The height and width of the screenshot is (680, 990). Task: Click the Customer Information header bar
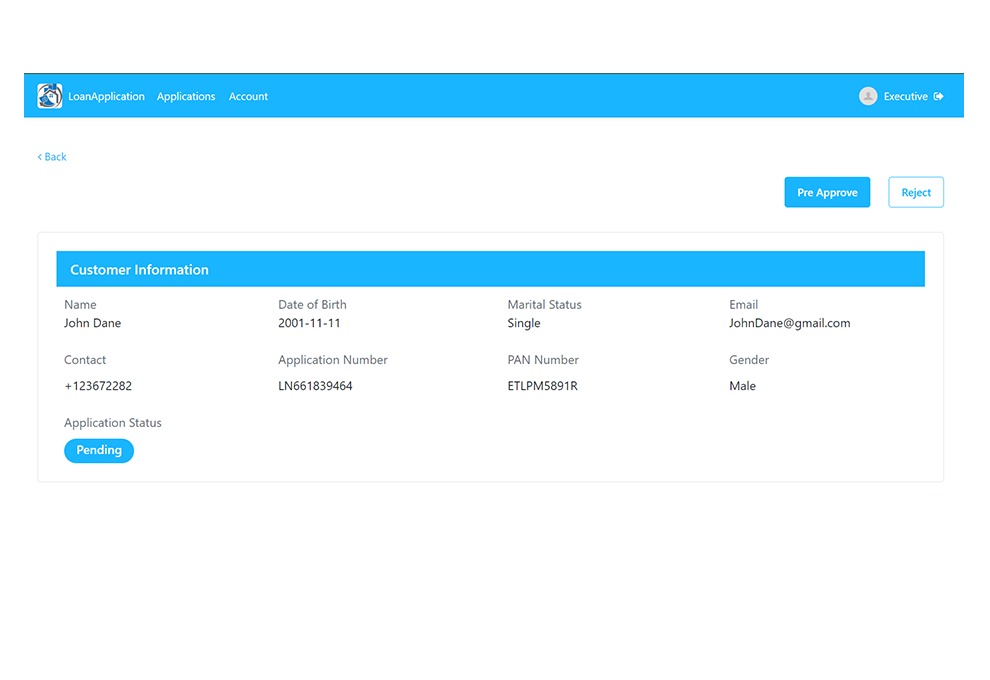point(490,269)
